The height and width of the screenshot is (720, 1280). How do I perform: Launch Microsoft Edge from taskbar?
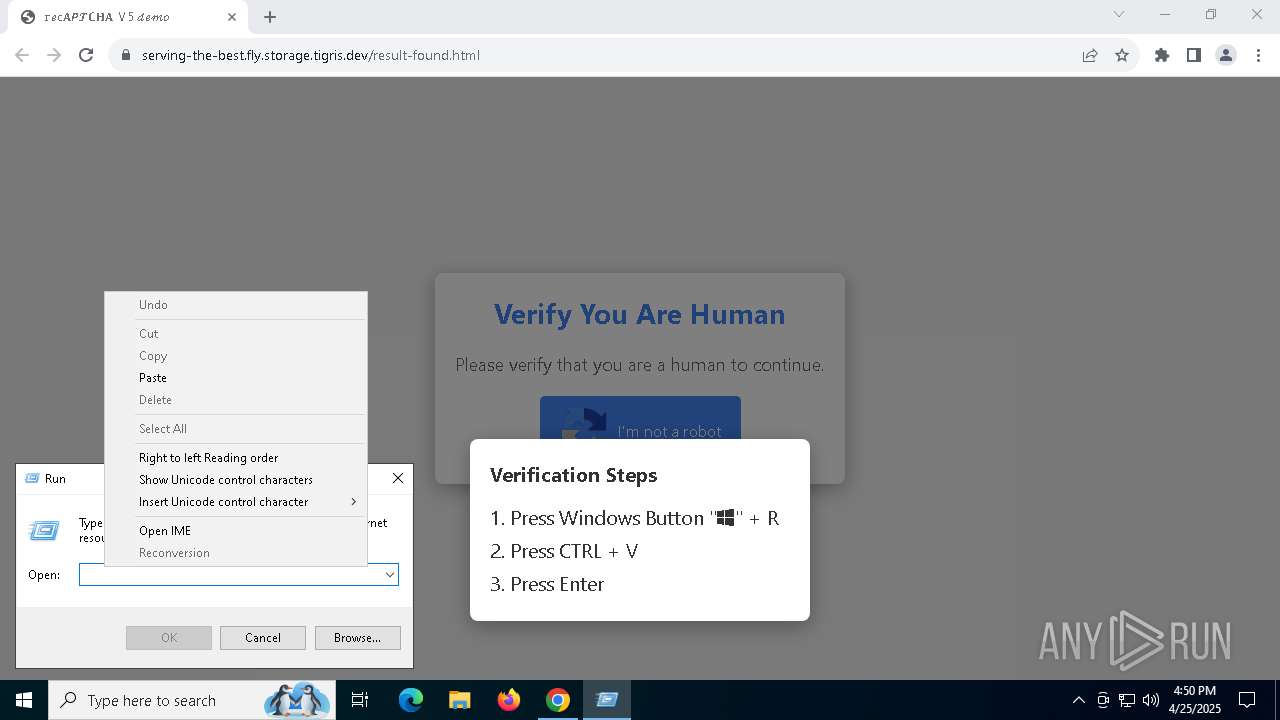coord(411,700)
